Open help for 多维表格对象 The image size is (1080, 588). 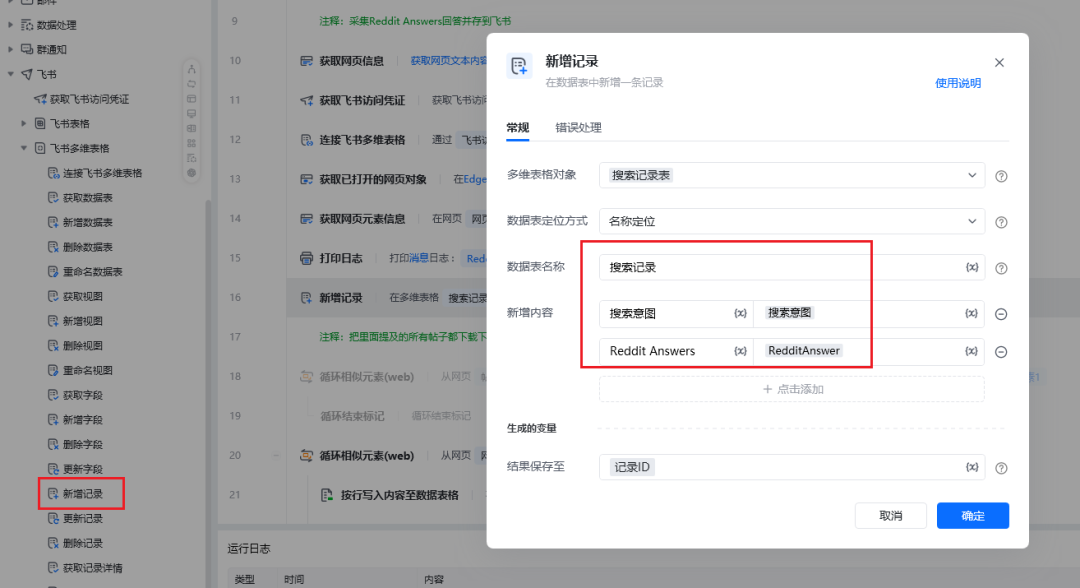[1001, 176]
